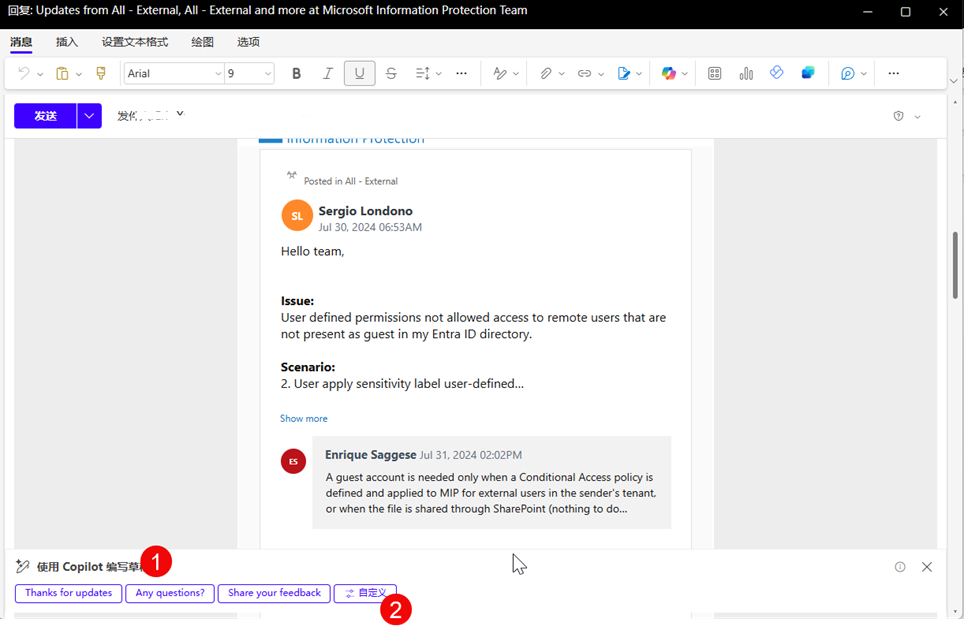Viewport: 964px width, 626px height.
Task: Click the ES avatar of Enrique Saggese
Action: pyautogui.click(x=293, y=461)
